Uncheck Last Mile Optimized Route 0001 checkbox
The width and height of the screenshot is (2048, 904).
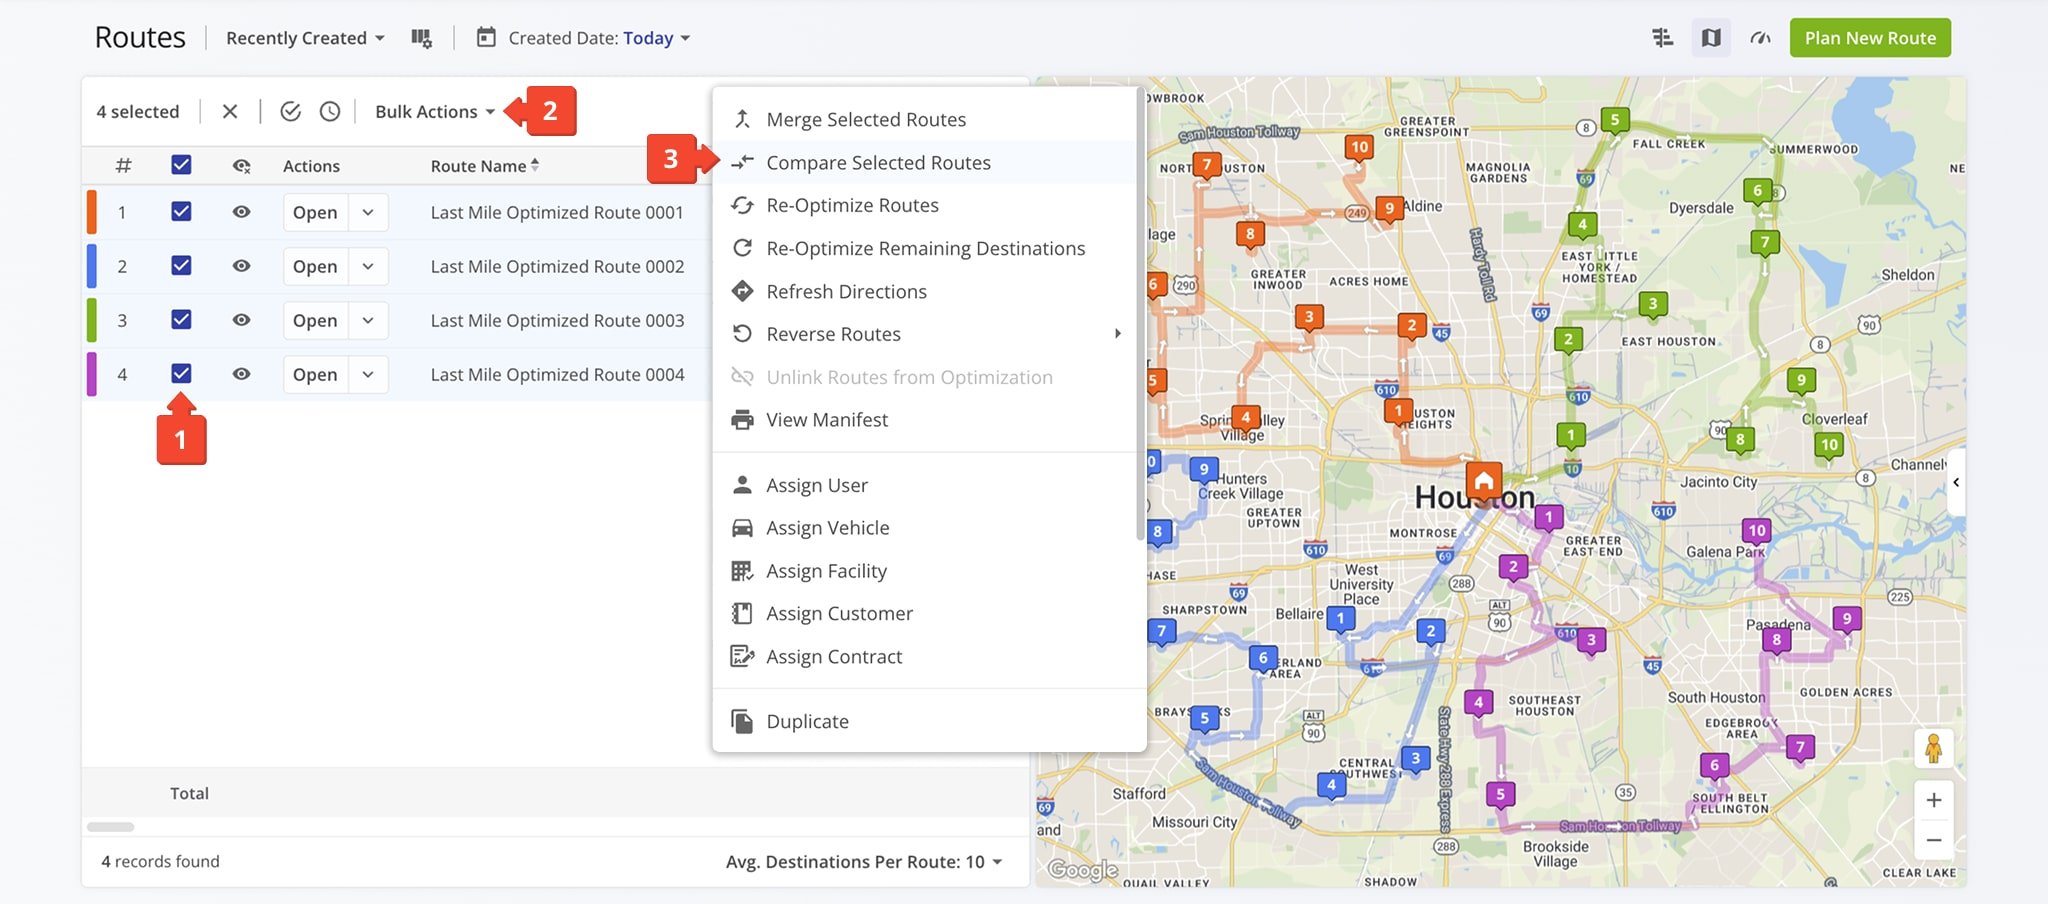(181, 212)
